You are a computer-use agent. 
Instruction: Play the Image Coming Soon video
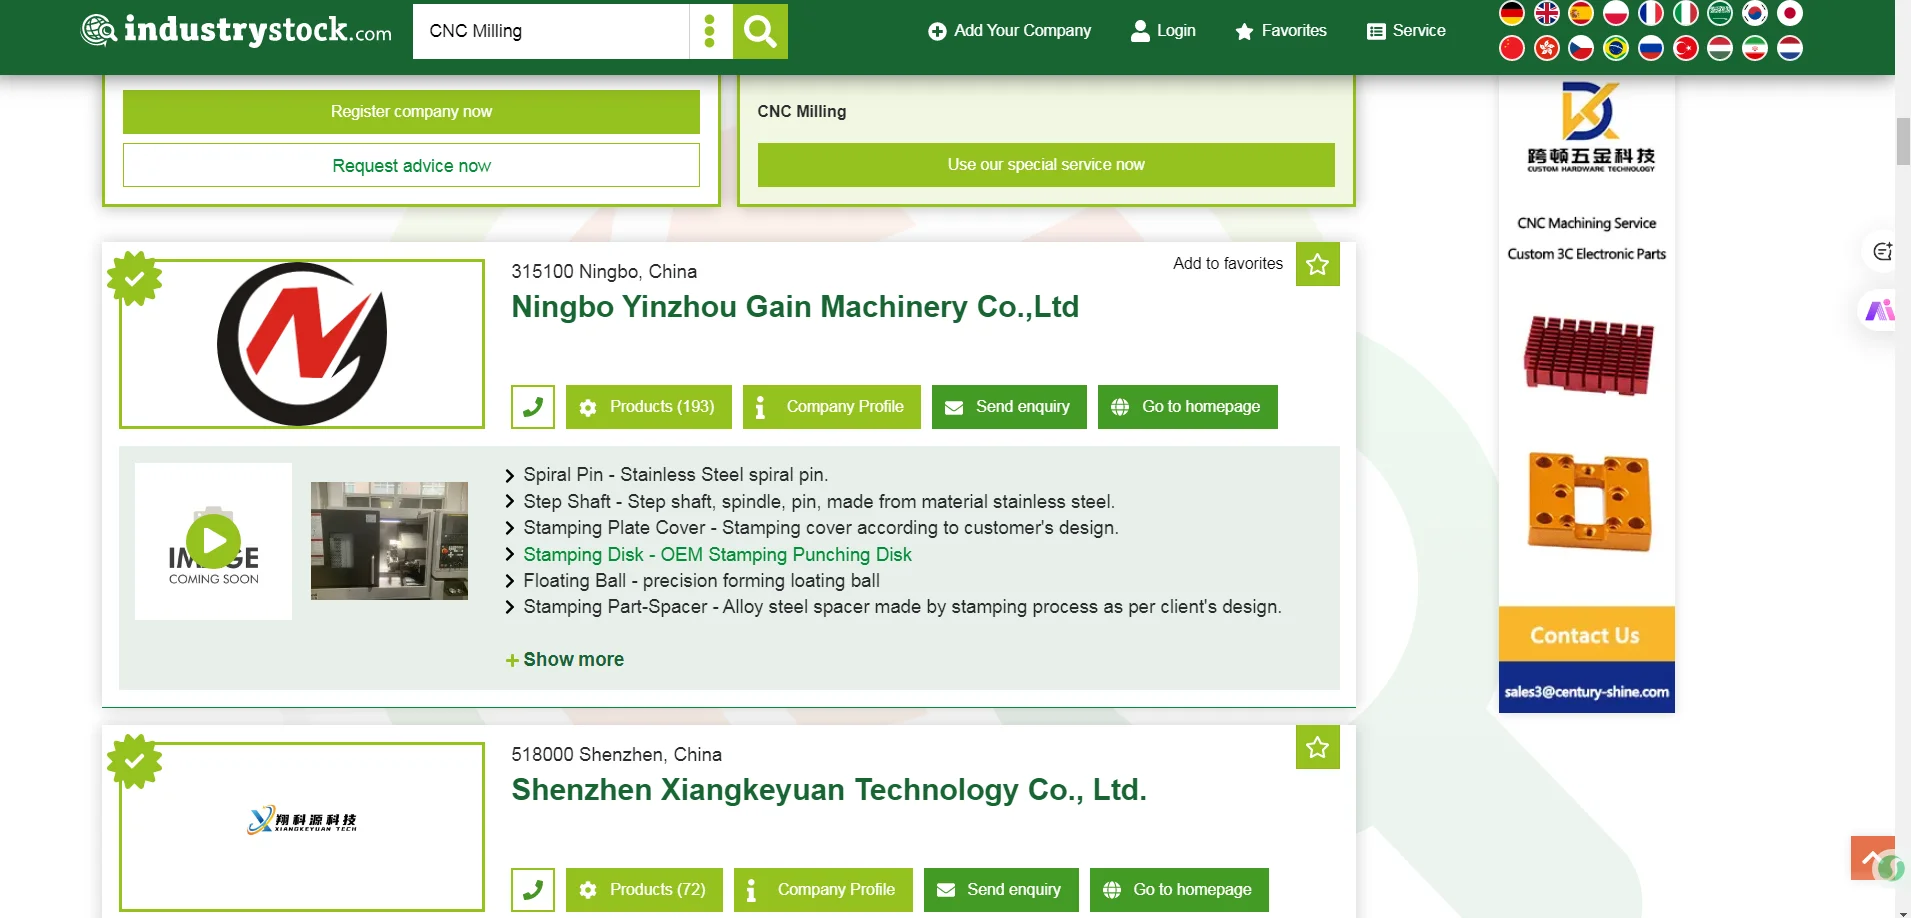coord(213,541)
